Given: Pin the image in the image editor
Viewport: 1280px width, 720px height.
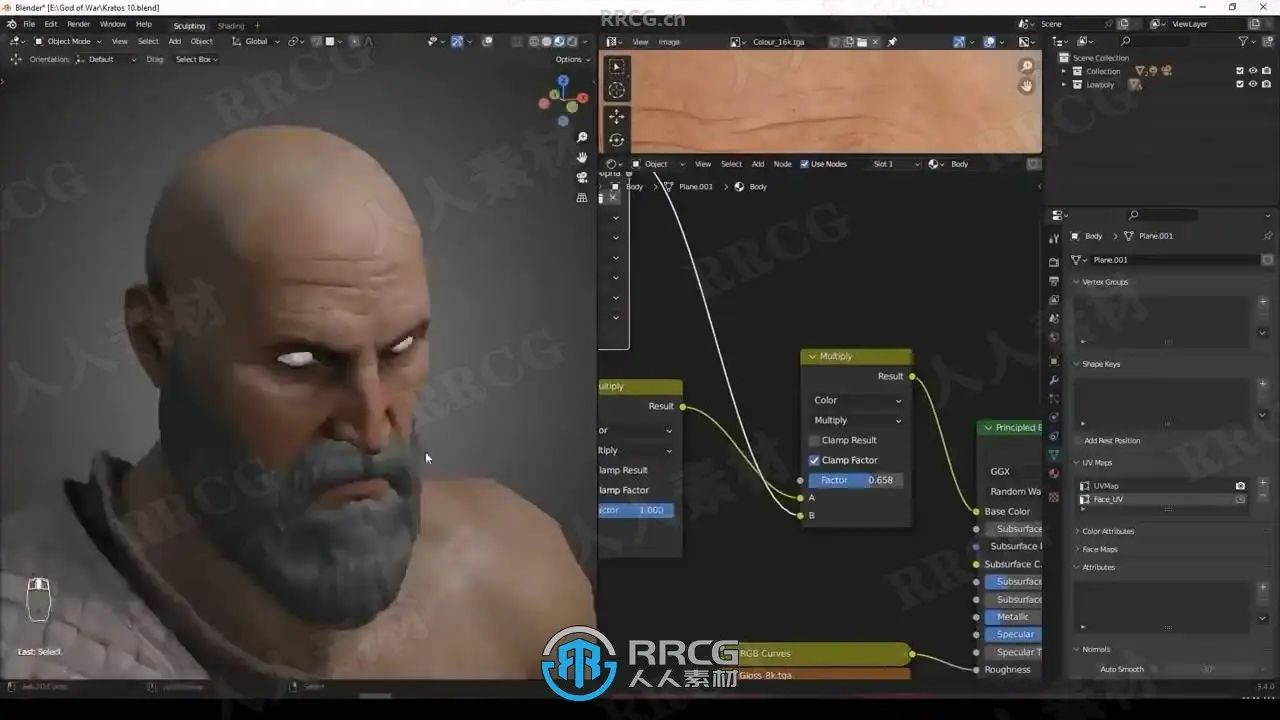Looking at the screenshot, I should (x=892, y=42).
